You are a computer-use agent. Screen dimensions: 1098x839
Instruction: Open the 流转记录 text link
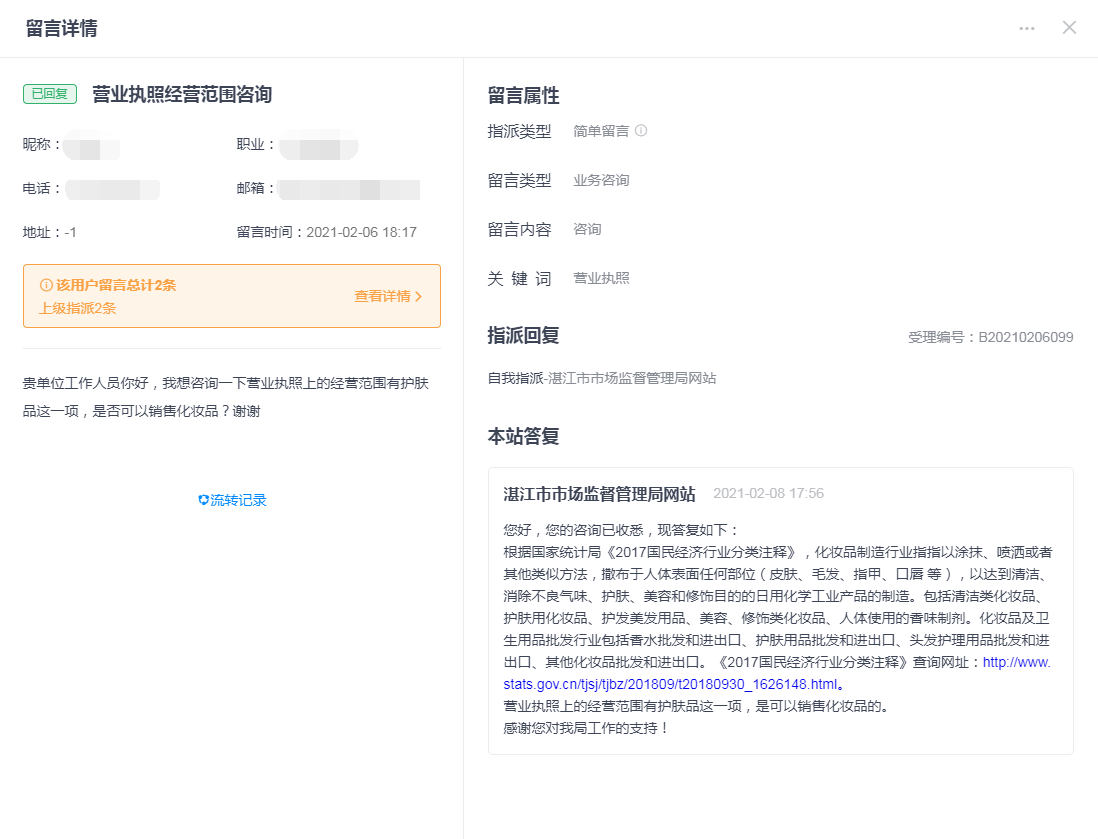(x=238, y=500)
